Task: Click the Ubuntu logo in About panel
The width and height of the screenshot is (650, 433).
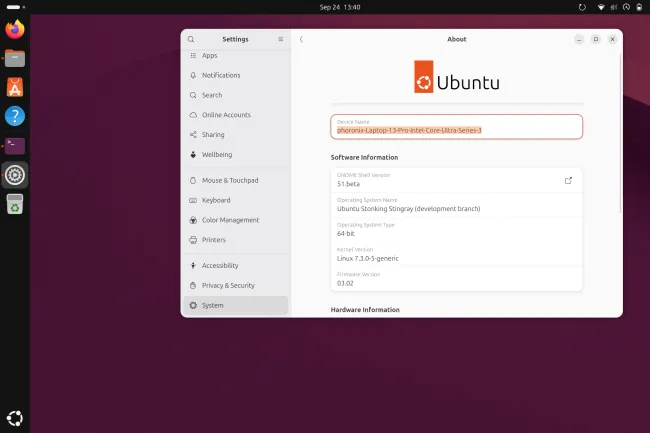Action: 456,77
